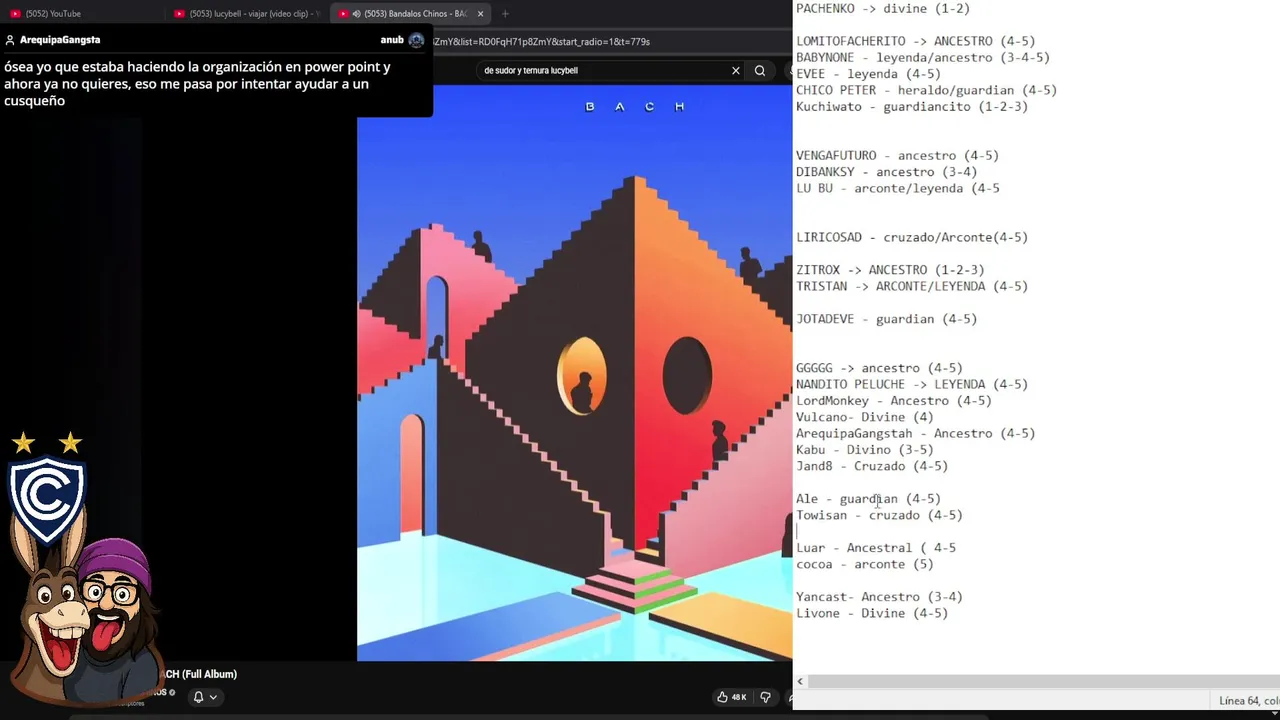Screen dimensions: 1280x720
Task: Click the BACH album video player
Action: (x=575, y=372)
